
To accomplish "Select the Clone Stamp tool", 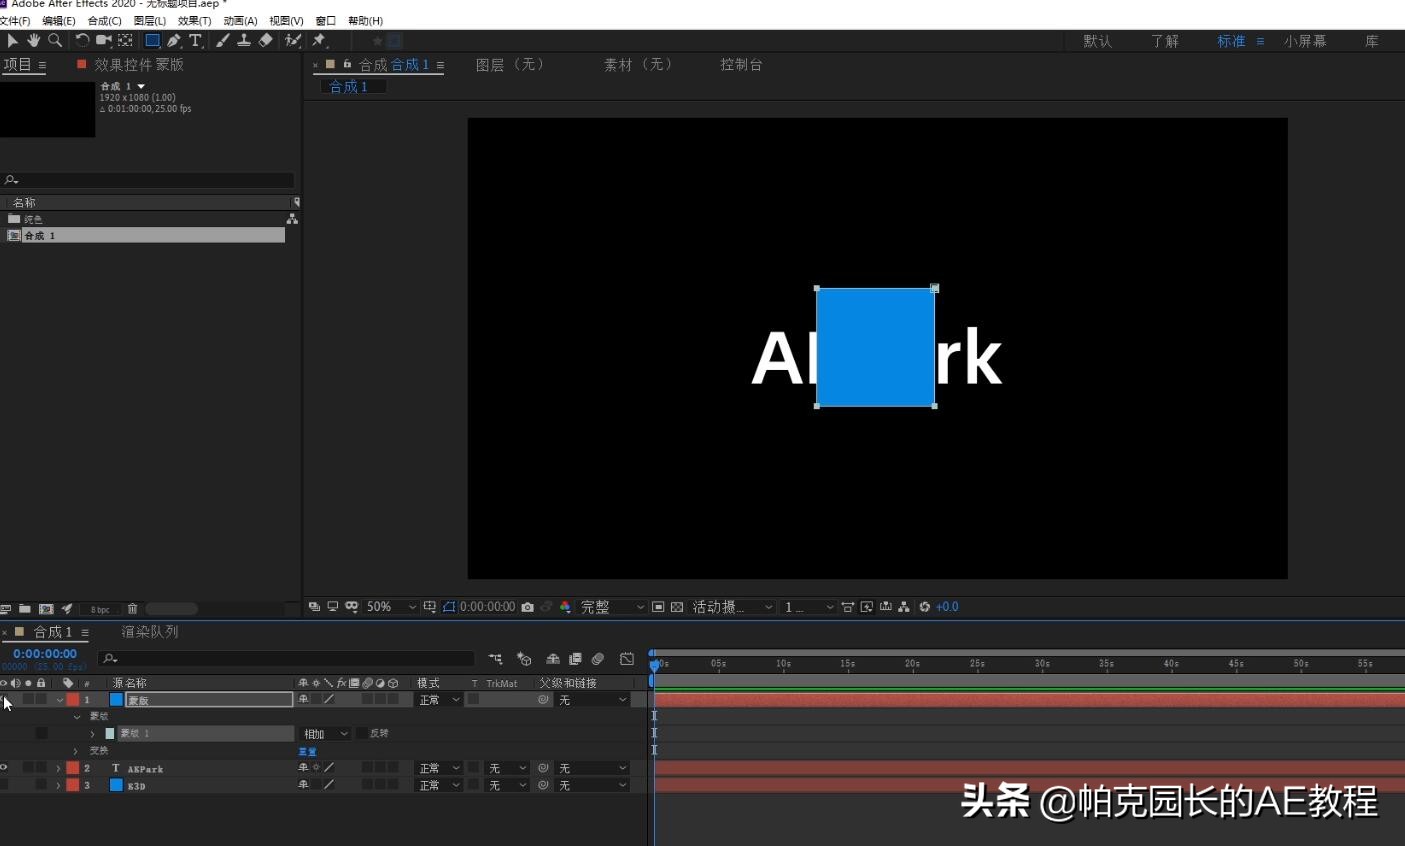I will [243, 40].
